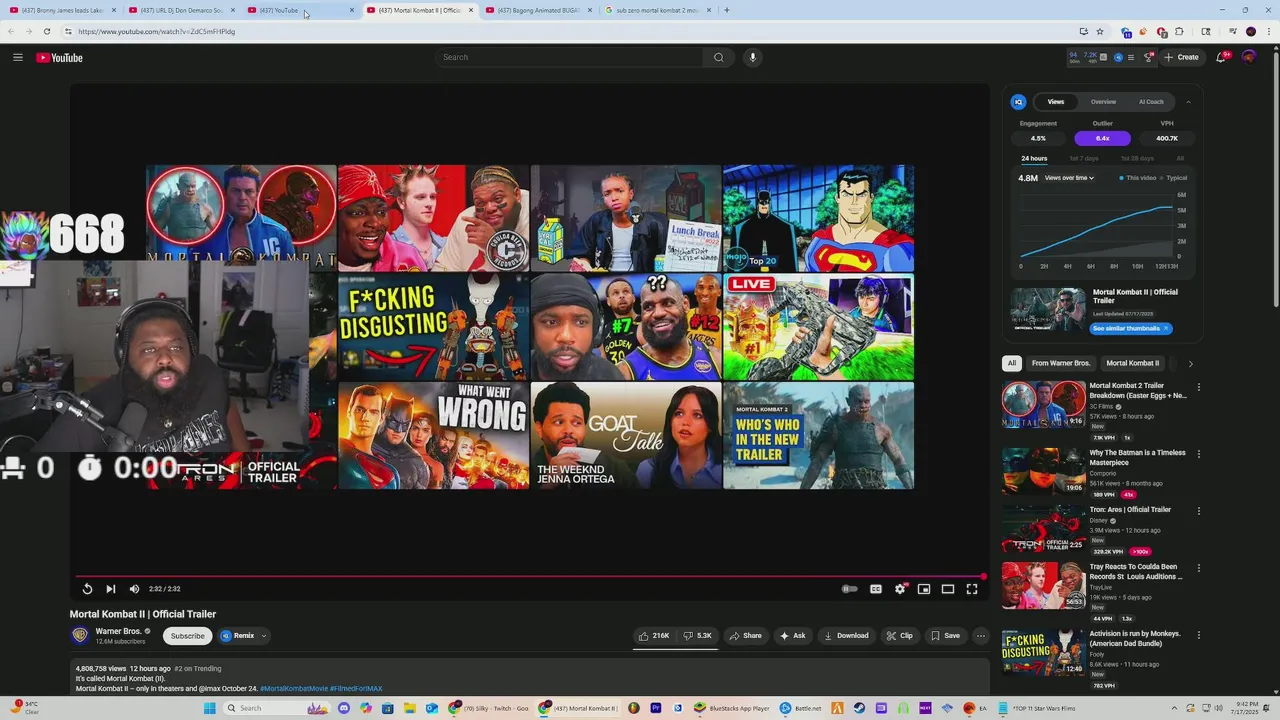Save the video to a playlist
1280x720 pixels.
click(945, 635)
